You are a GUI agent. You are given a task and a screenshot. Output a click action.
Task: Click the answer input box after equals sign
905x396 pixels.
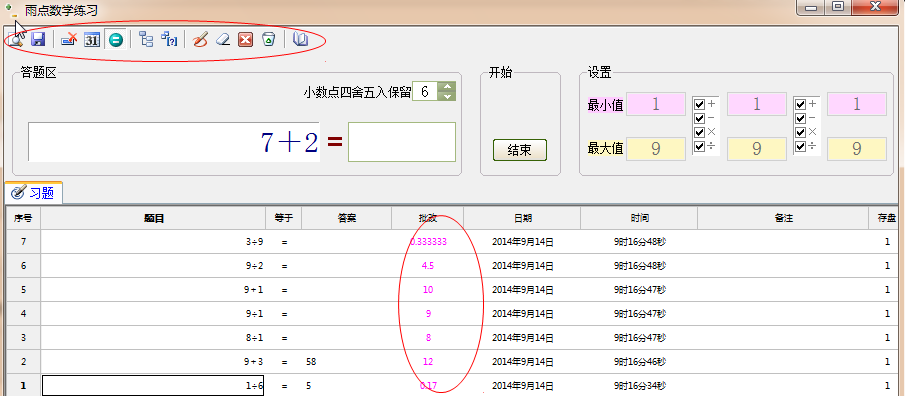pos(402,142)
